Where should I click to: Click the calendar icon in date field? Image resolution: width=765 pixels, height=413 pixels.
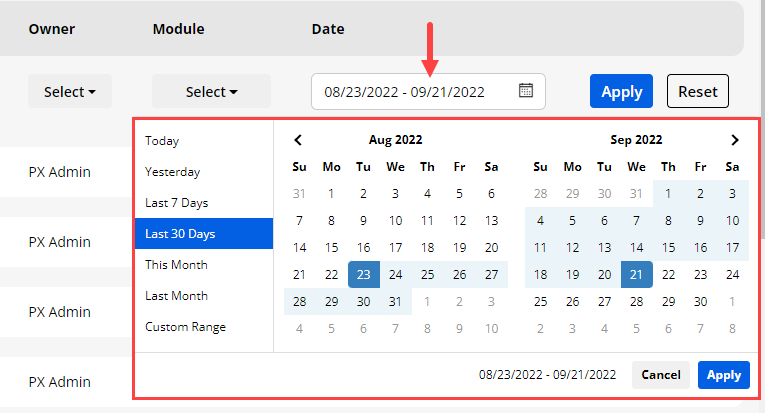526,91
